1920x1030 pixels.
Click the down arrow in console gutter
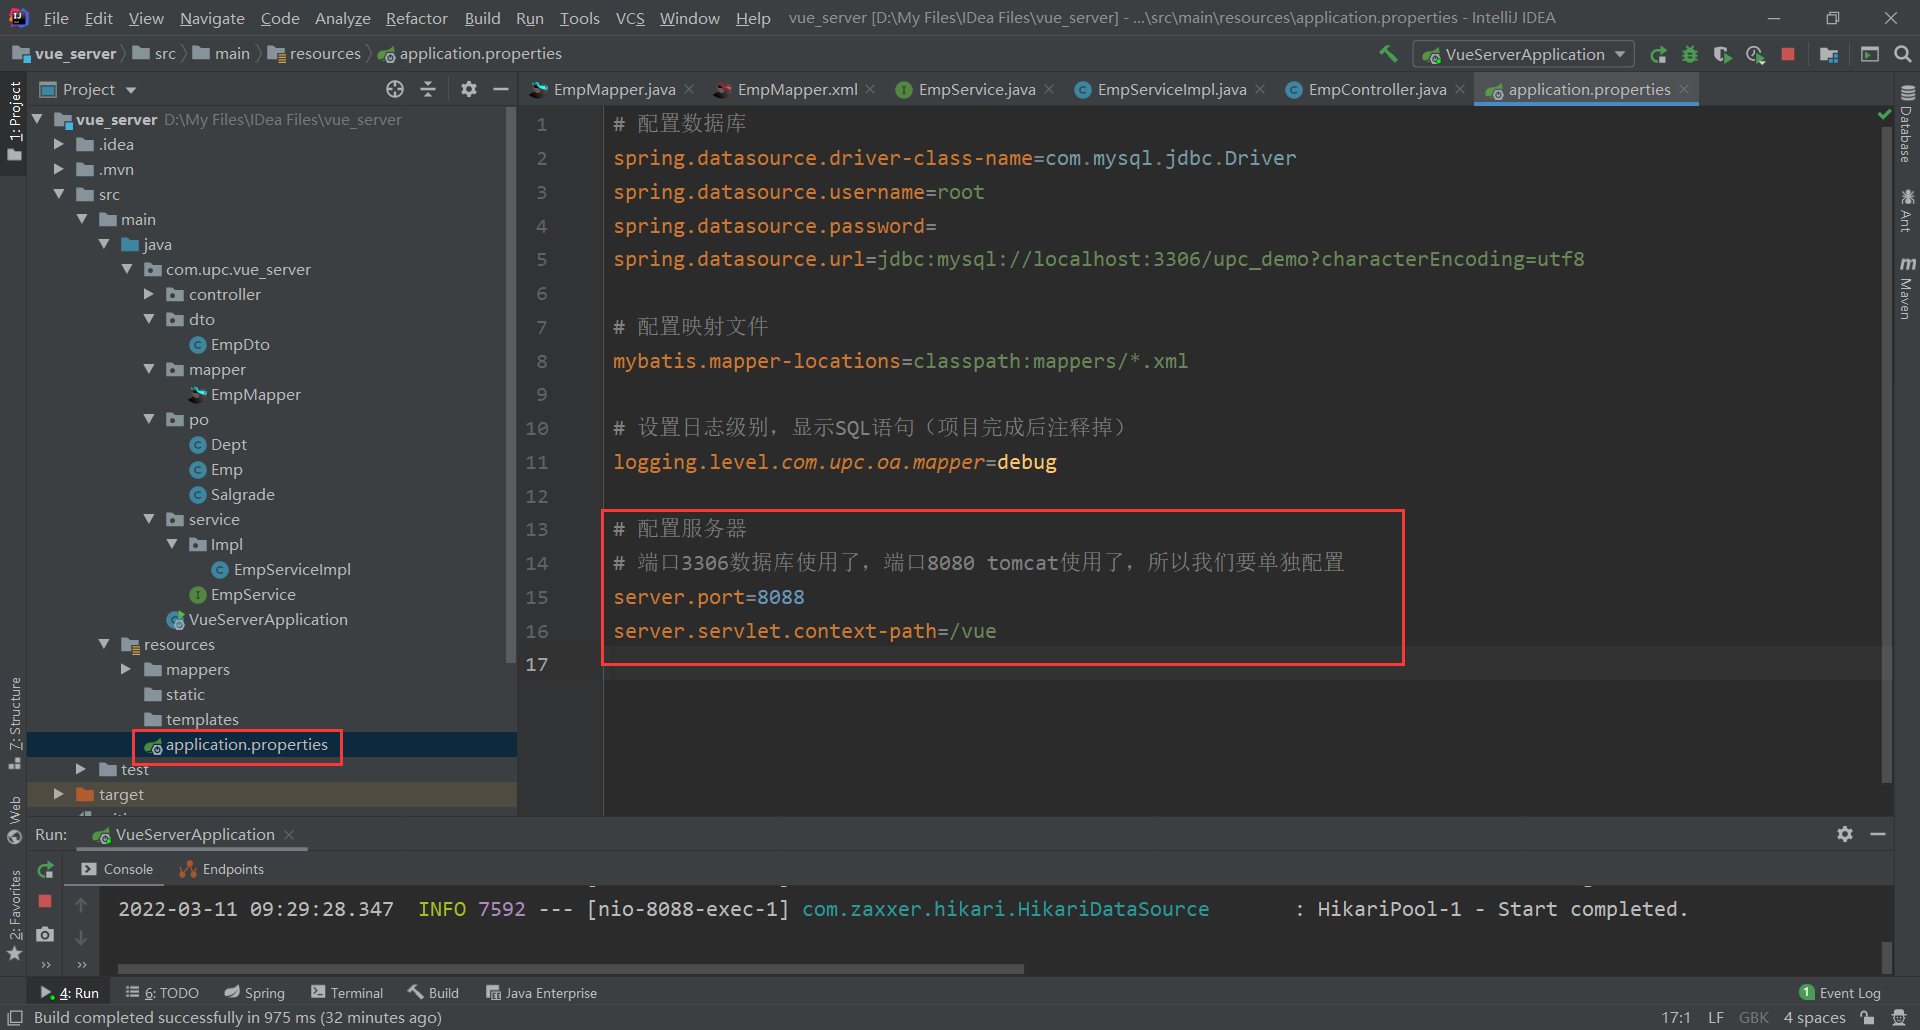[x=81, y=937]
